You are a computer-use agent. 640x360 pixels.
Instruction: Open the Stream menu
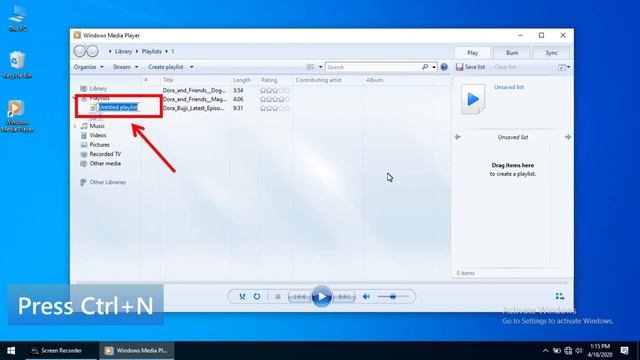(x=125, y=67)
